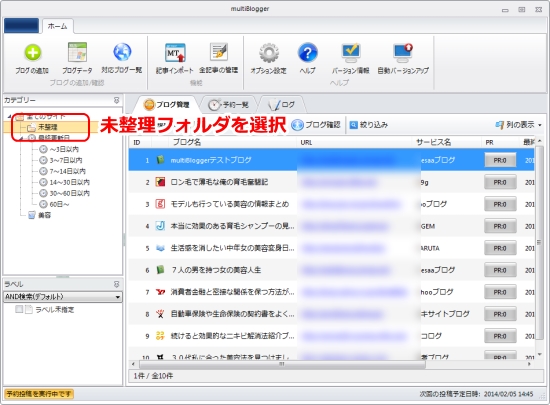Viewport: 550px width, 405px height.
Task: Select row 自動車保険や生命保険の契約書
Action: (331, 314)
